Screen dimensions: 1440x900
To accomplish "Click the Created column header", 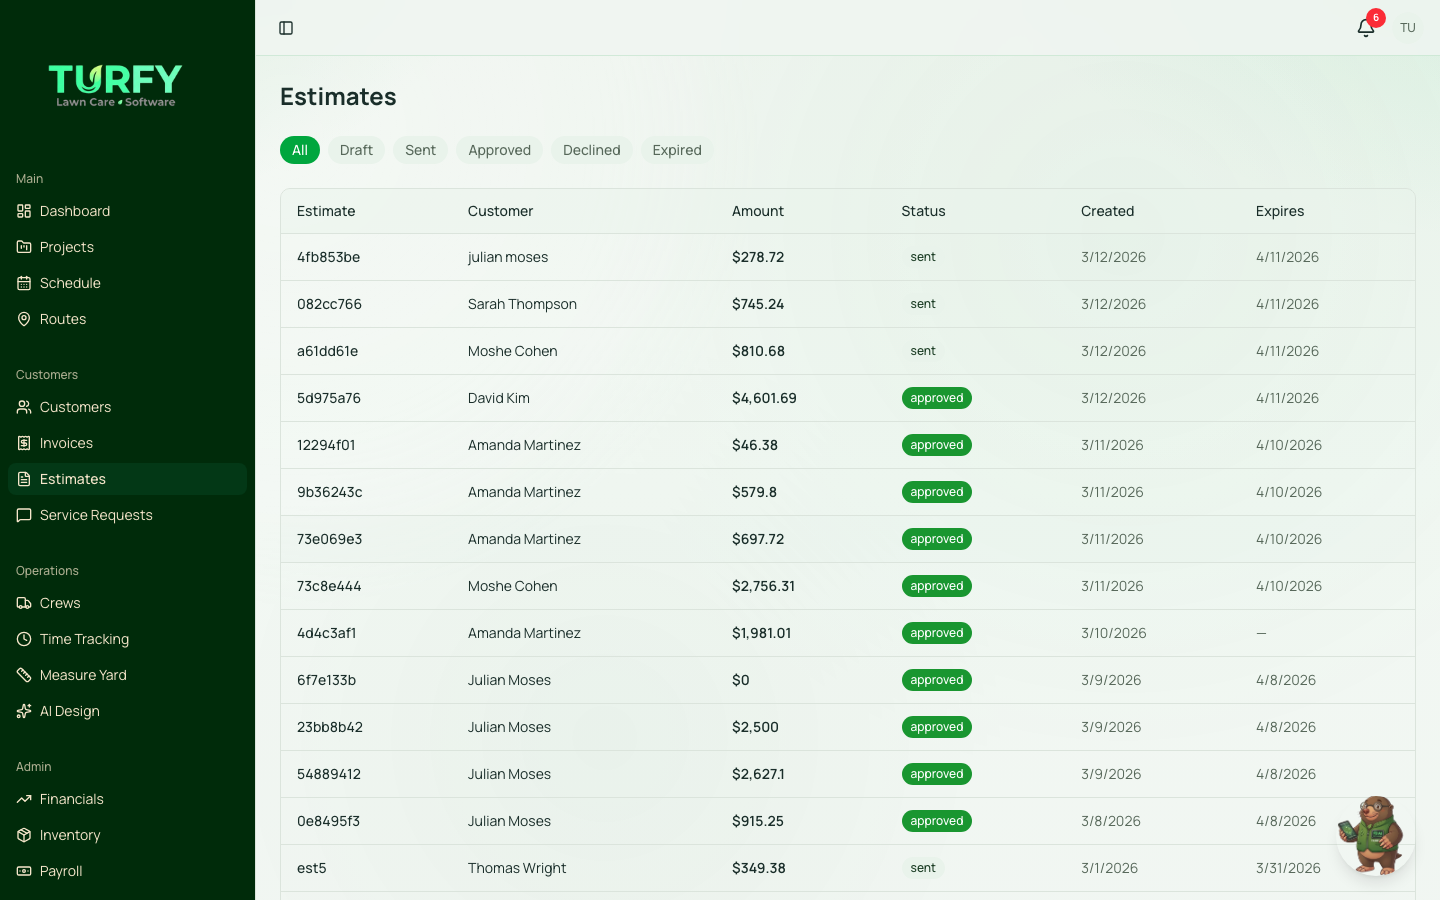I will pyautogui.click(x=1107, y=211).
